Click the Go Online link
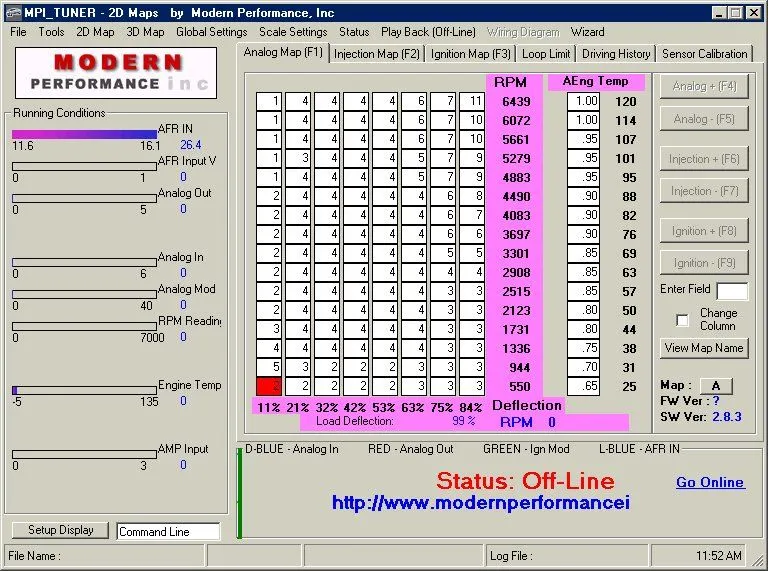The image size is (768, 571). [709, 482]
